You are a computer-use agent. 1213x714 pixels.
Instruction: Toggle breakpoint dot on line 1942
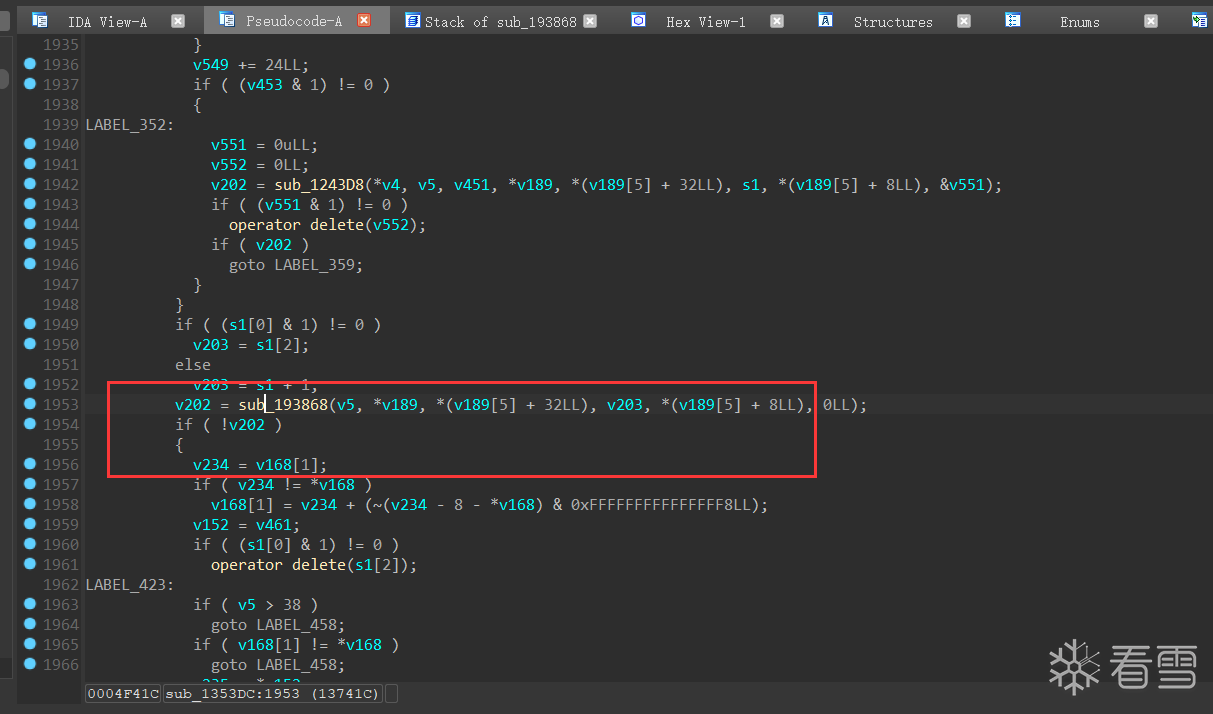click(x=30, y=184)
